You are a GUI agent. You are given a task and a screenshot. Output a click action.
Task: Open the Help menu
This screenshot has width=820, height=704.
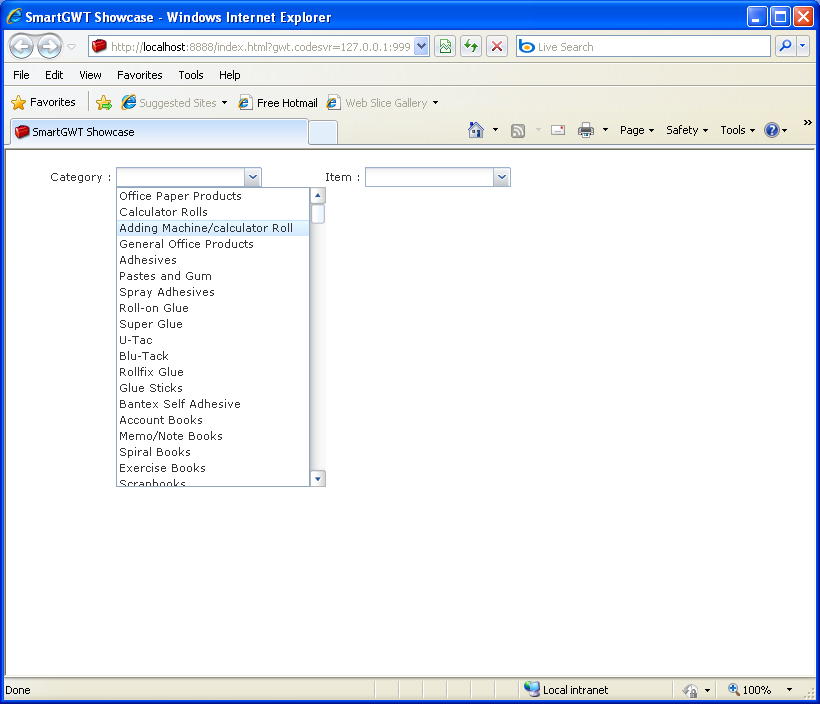click(230, 75)
